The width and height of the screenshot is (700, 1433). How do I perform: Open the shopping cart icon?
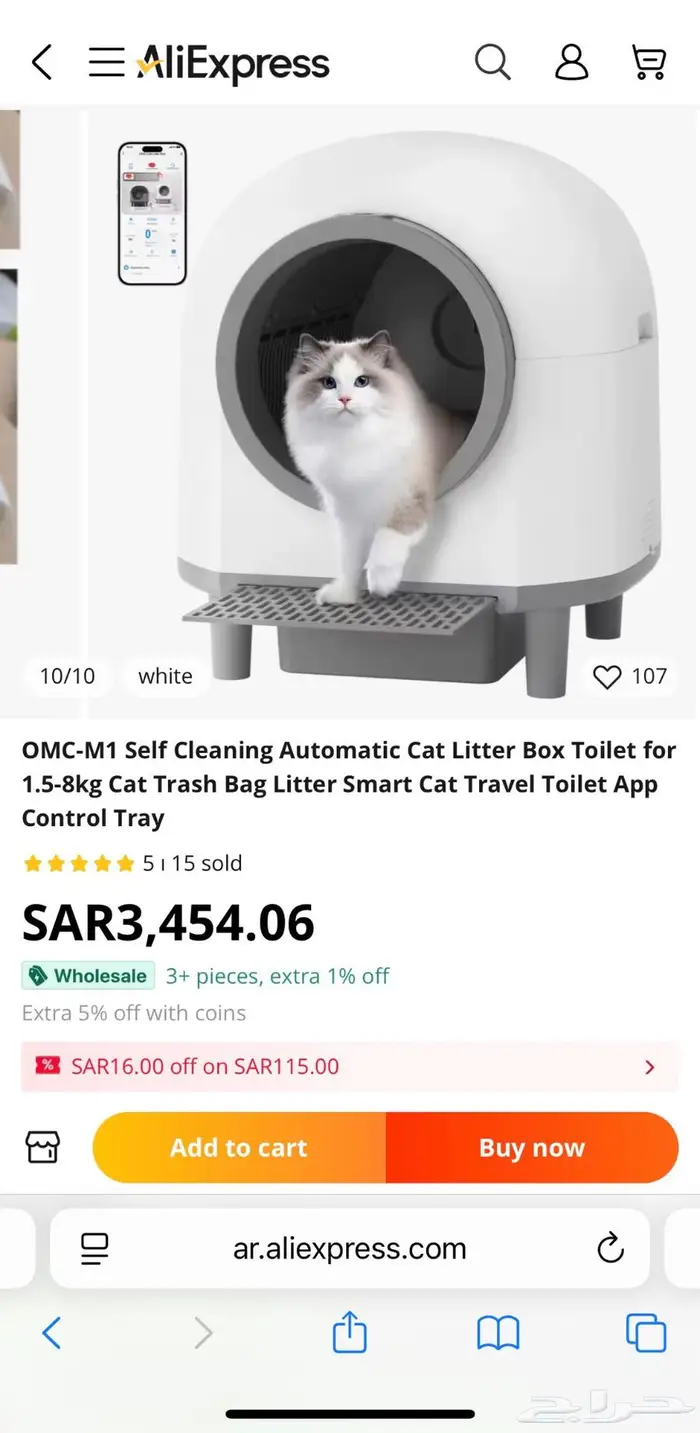(650, 62)
